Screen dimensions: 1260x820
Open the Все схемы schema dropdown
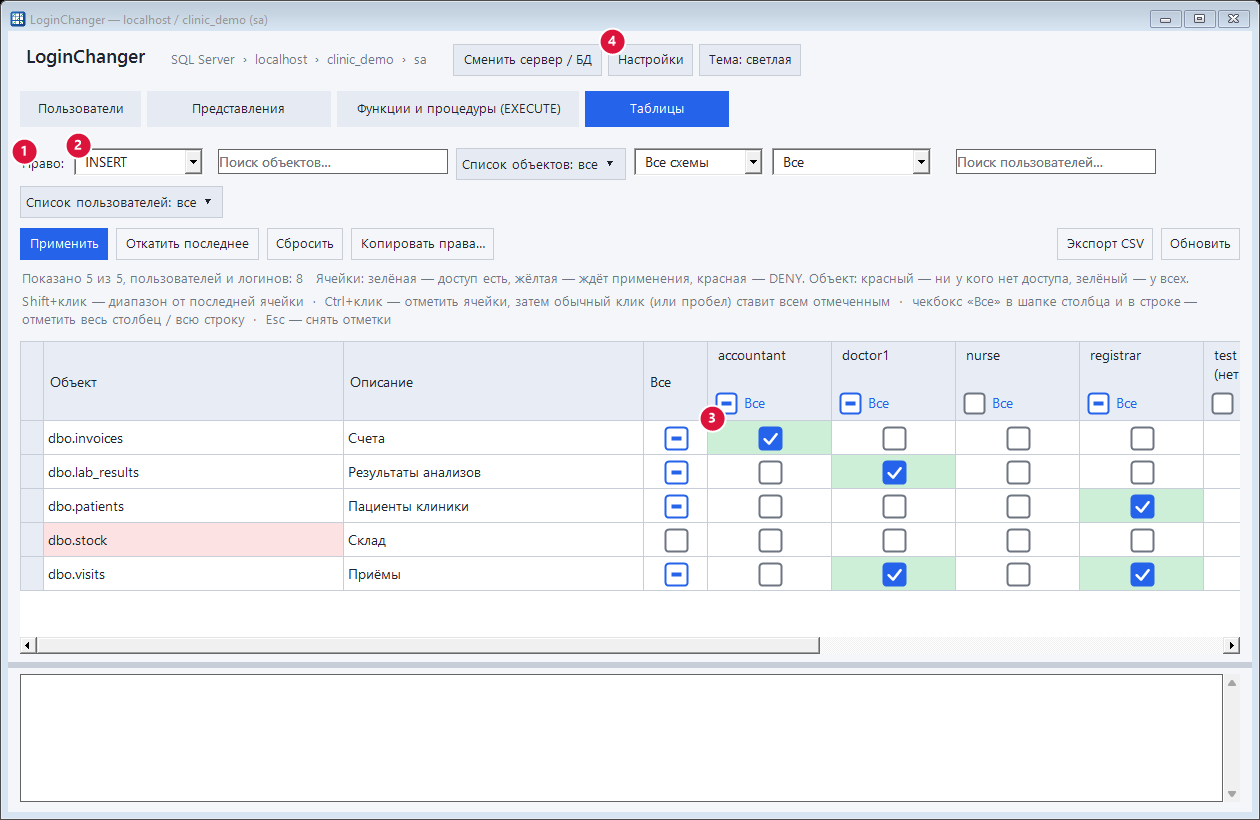click(698, 162)
